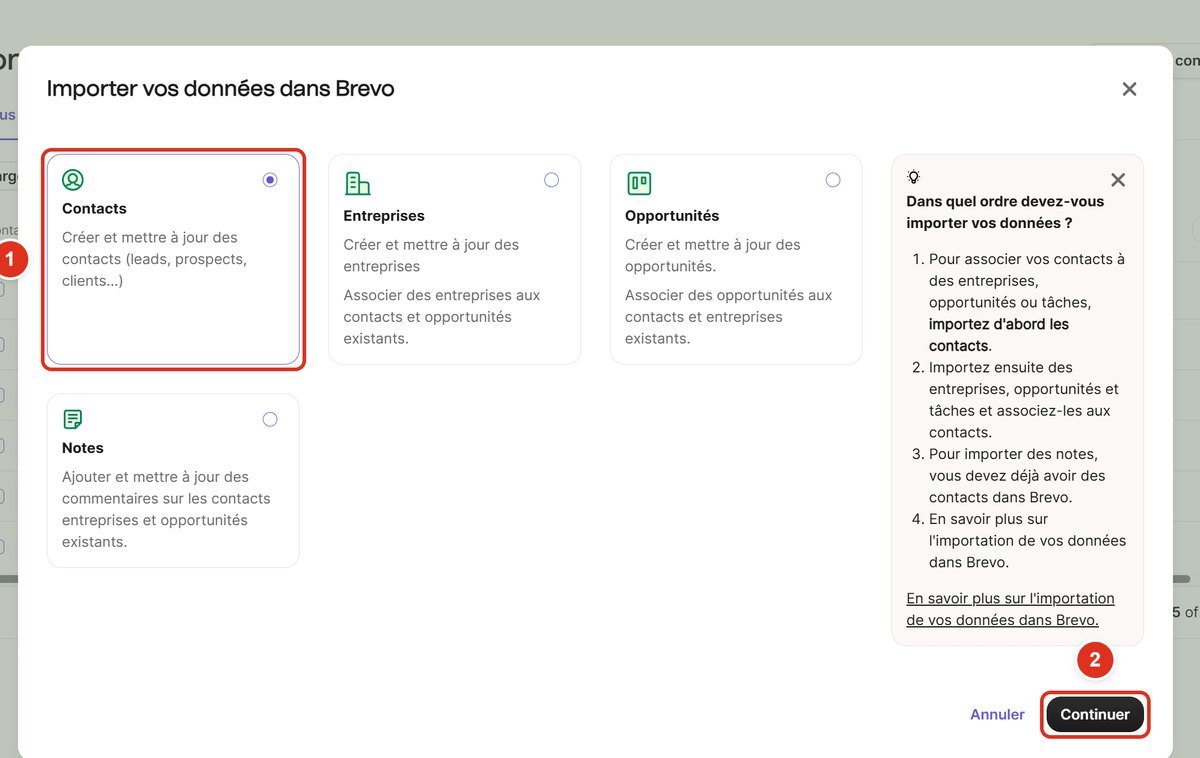1200x758 pixels.
Task: Dismiss the import order tip panel
Action: [1118, 180]
